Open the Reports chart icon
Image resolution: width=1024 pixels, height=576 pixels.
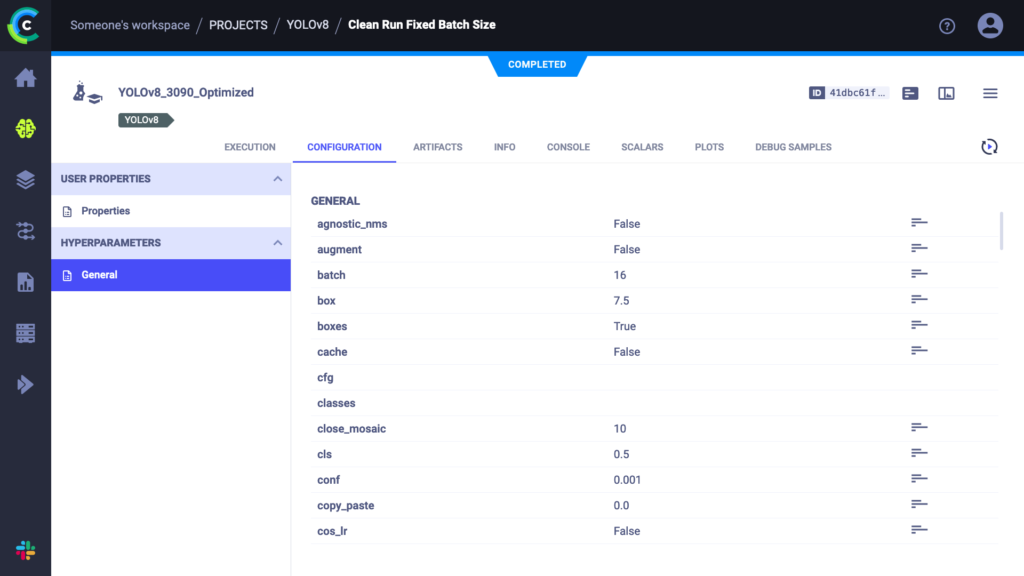[25, 282]
